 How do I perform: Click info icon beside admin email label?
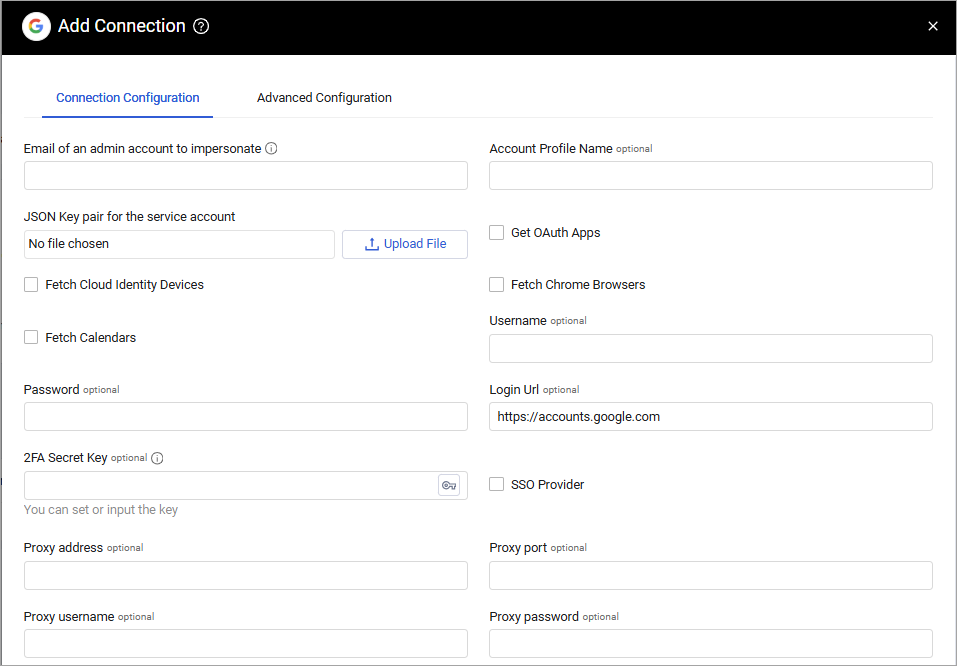[x=271, y=149]
